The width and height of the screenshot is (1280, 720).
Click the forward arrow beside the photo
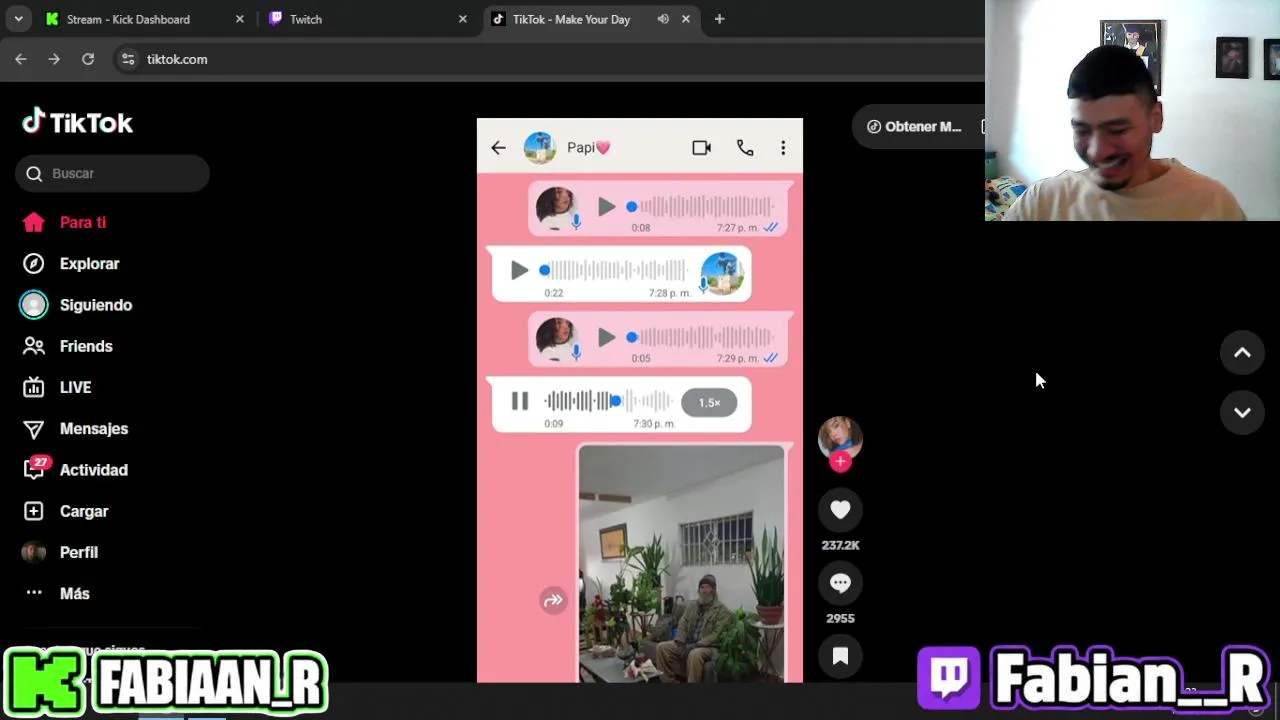pyautogui.click(x=553, y=600)
